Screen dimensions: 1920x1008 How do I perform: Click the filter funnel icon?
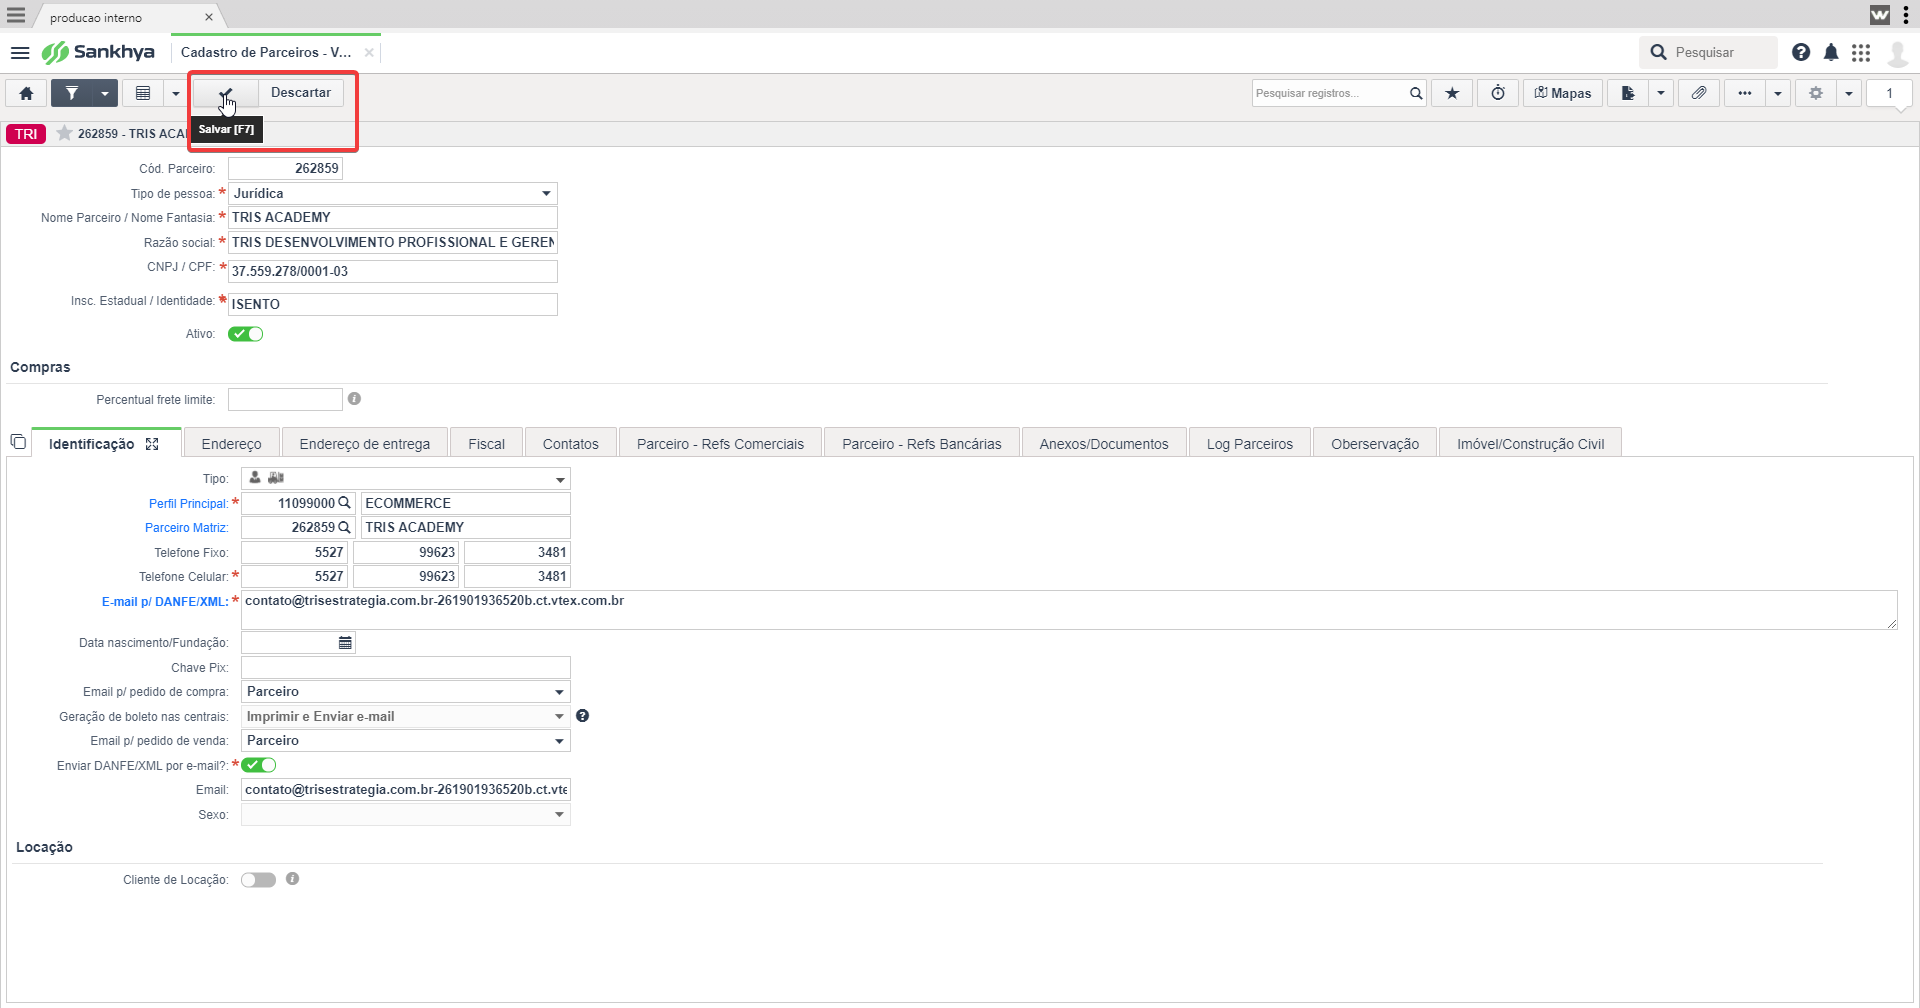(72, 93)
